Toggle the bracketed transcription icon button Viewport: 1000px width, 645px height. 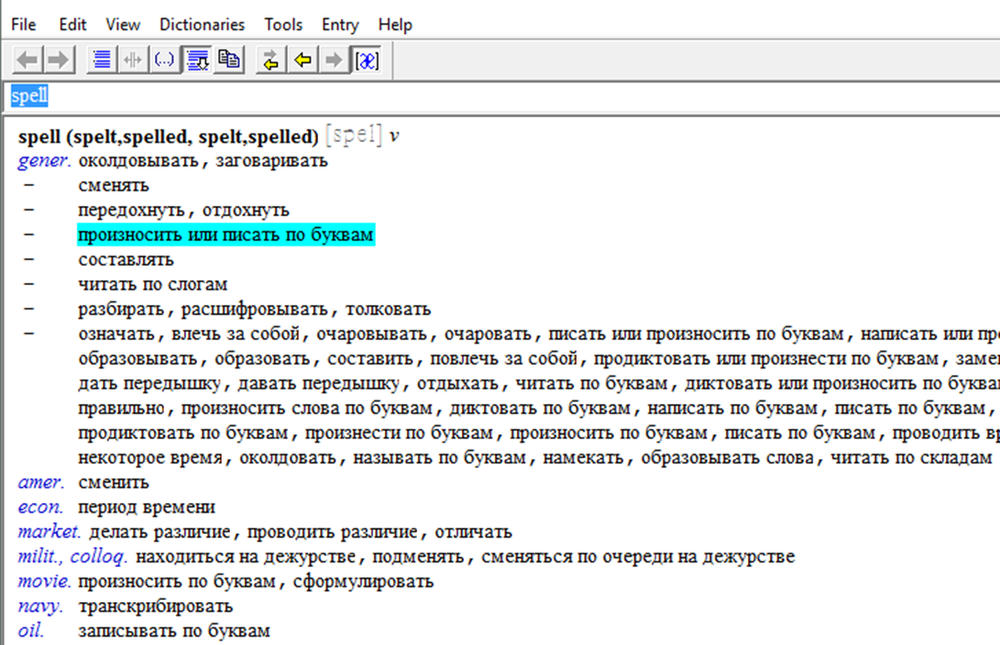coord(366,61)
